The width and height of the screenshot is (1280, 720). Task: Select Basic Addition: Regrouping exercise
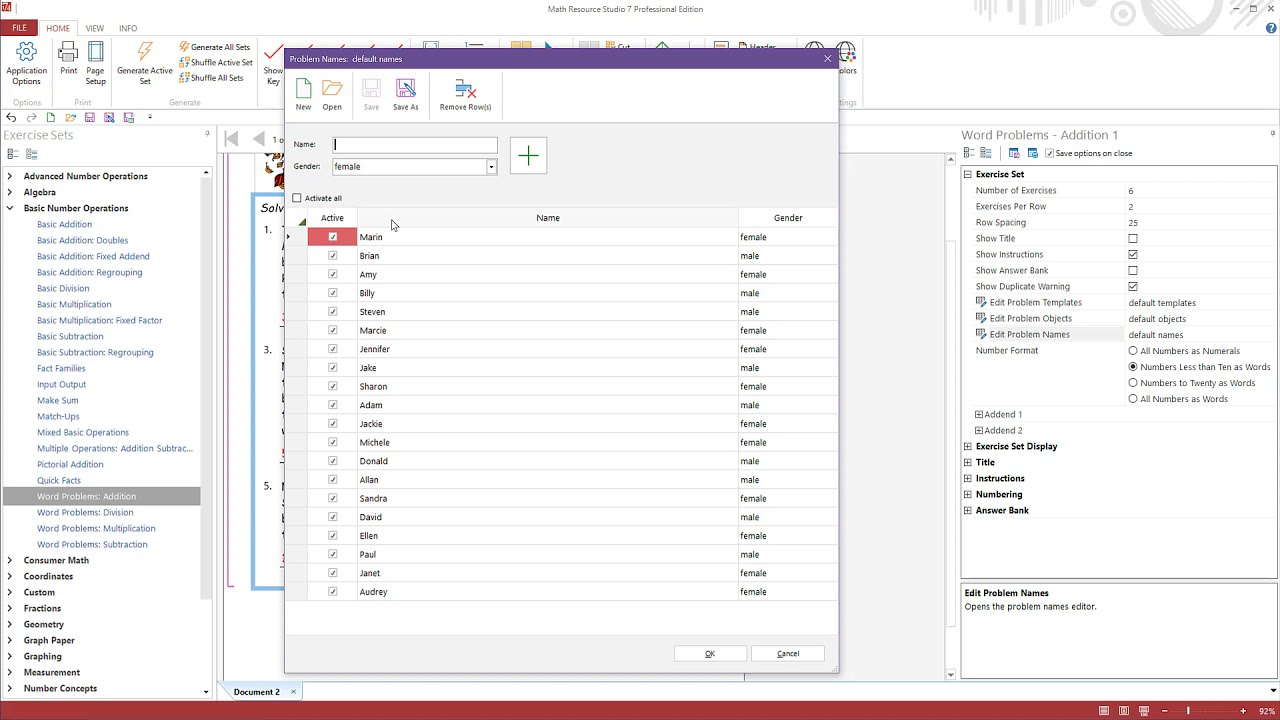pos(89,272)
